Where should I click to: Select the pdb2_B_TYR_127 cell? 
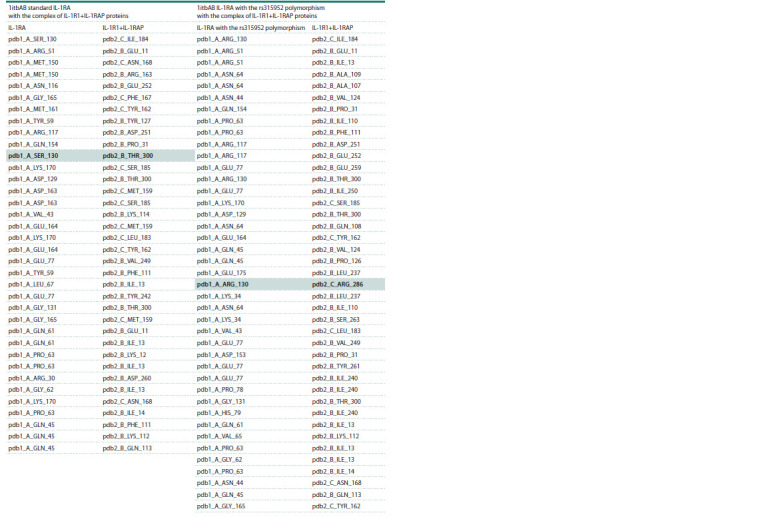127,121
